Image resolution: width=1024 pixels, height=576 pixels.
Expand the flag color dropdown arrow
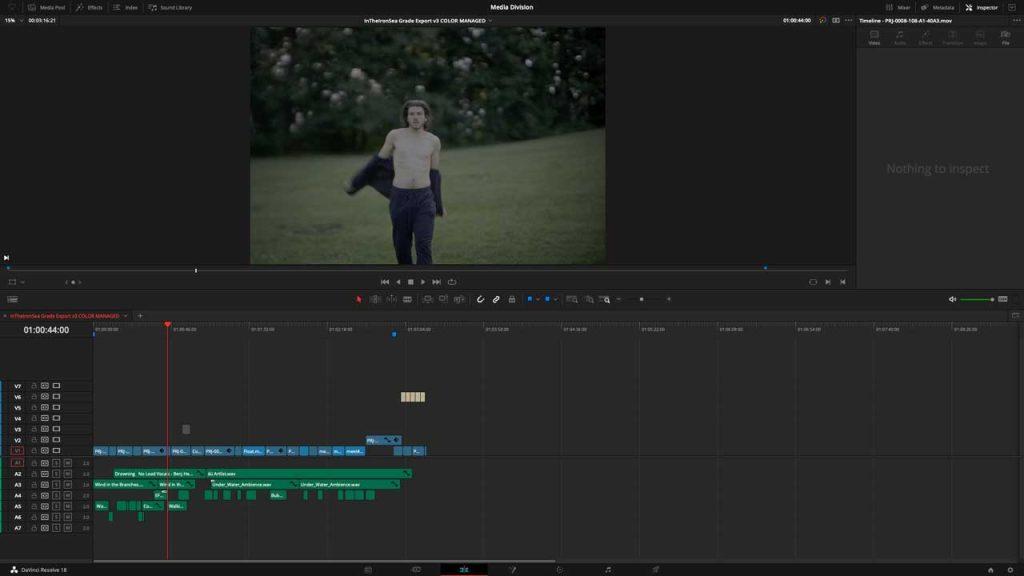[x=537, y=299]
